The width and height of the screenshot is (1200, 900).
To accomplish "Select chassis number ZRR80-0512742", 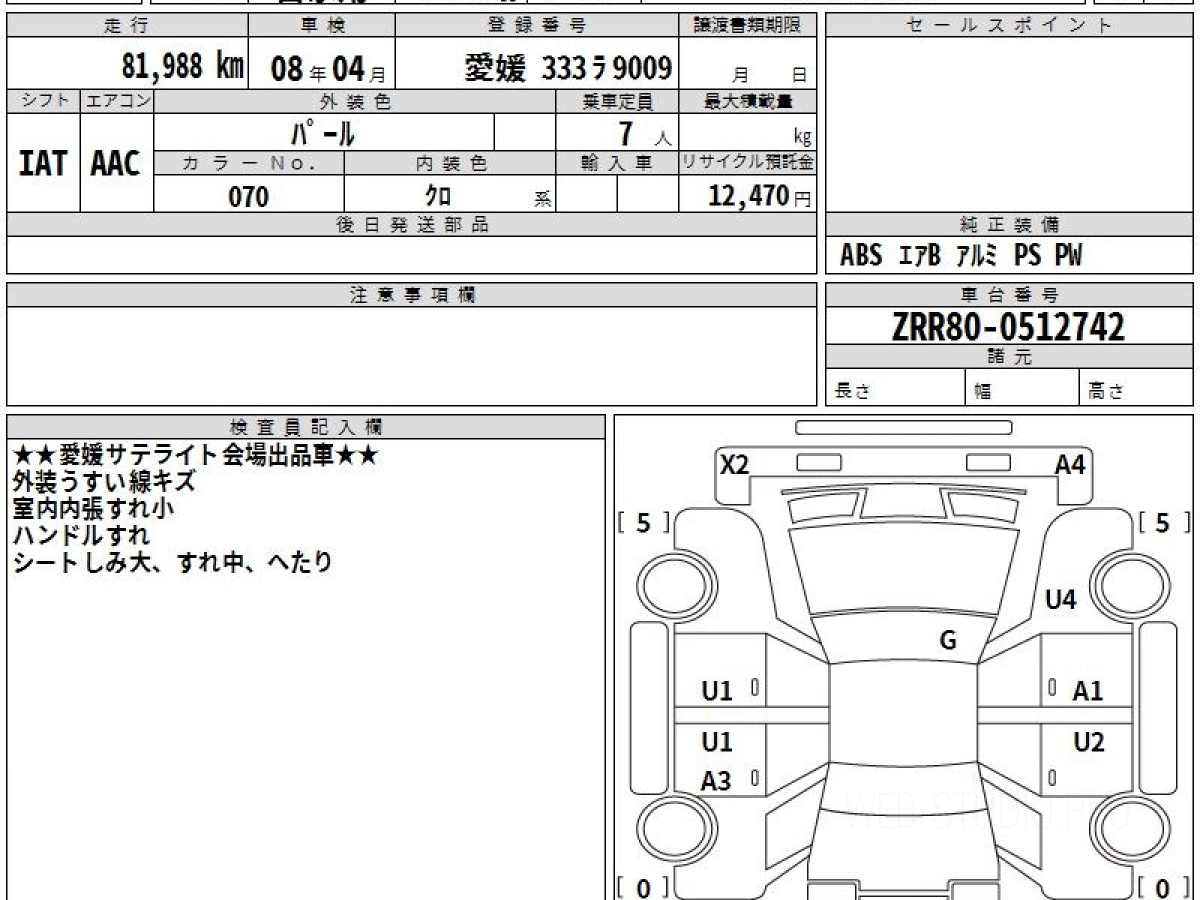I will pyautogui.click(x=1008, y=326).
